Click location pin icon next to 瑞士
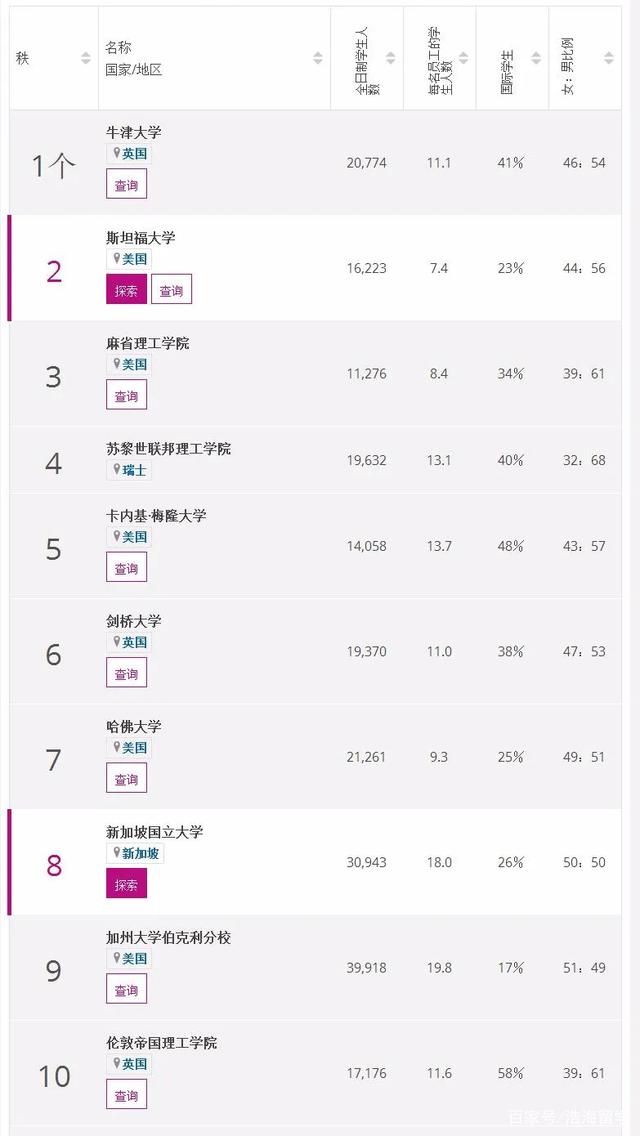This screenshot has height=1136, width=640. click(x=117, y=470)
